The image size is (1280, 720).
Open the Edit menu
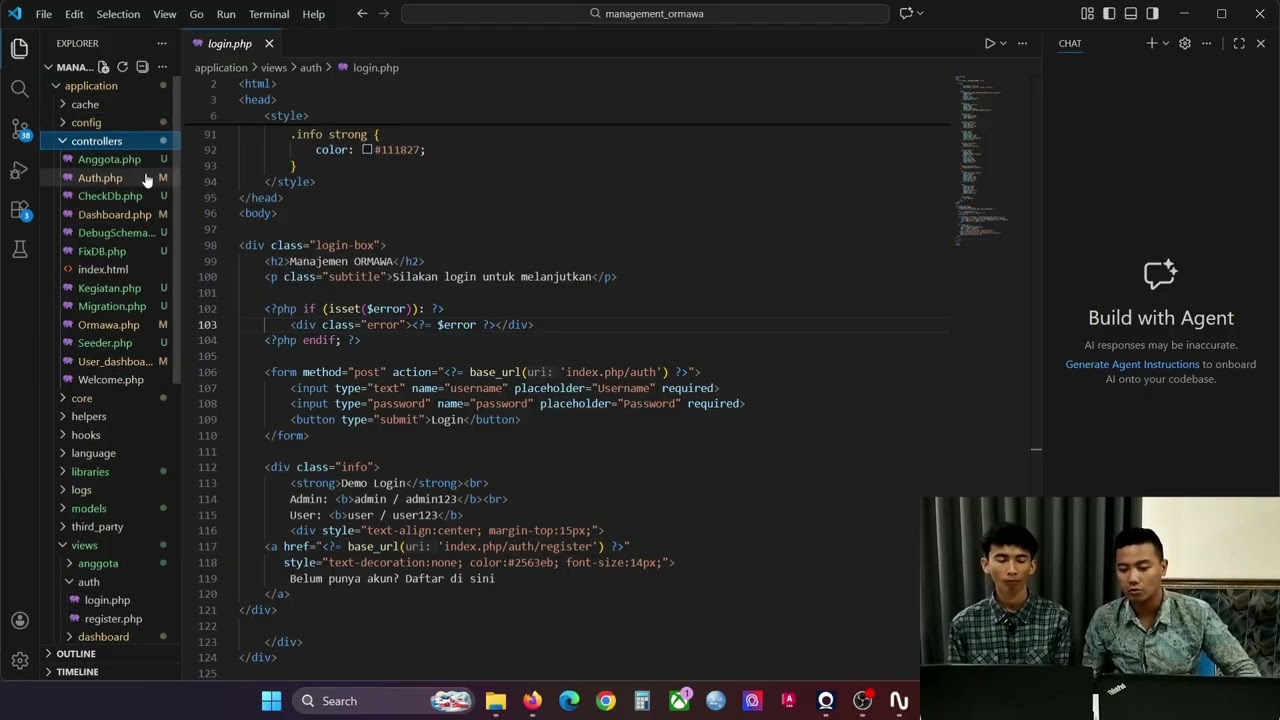[74, 14]
